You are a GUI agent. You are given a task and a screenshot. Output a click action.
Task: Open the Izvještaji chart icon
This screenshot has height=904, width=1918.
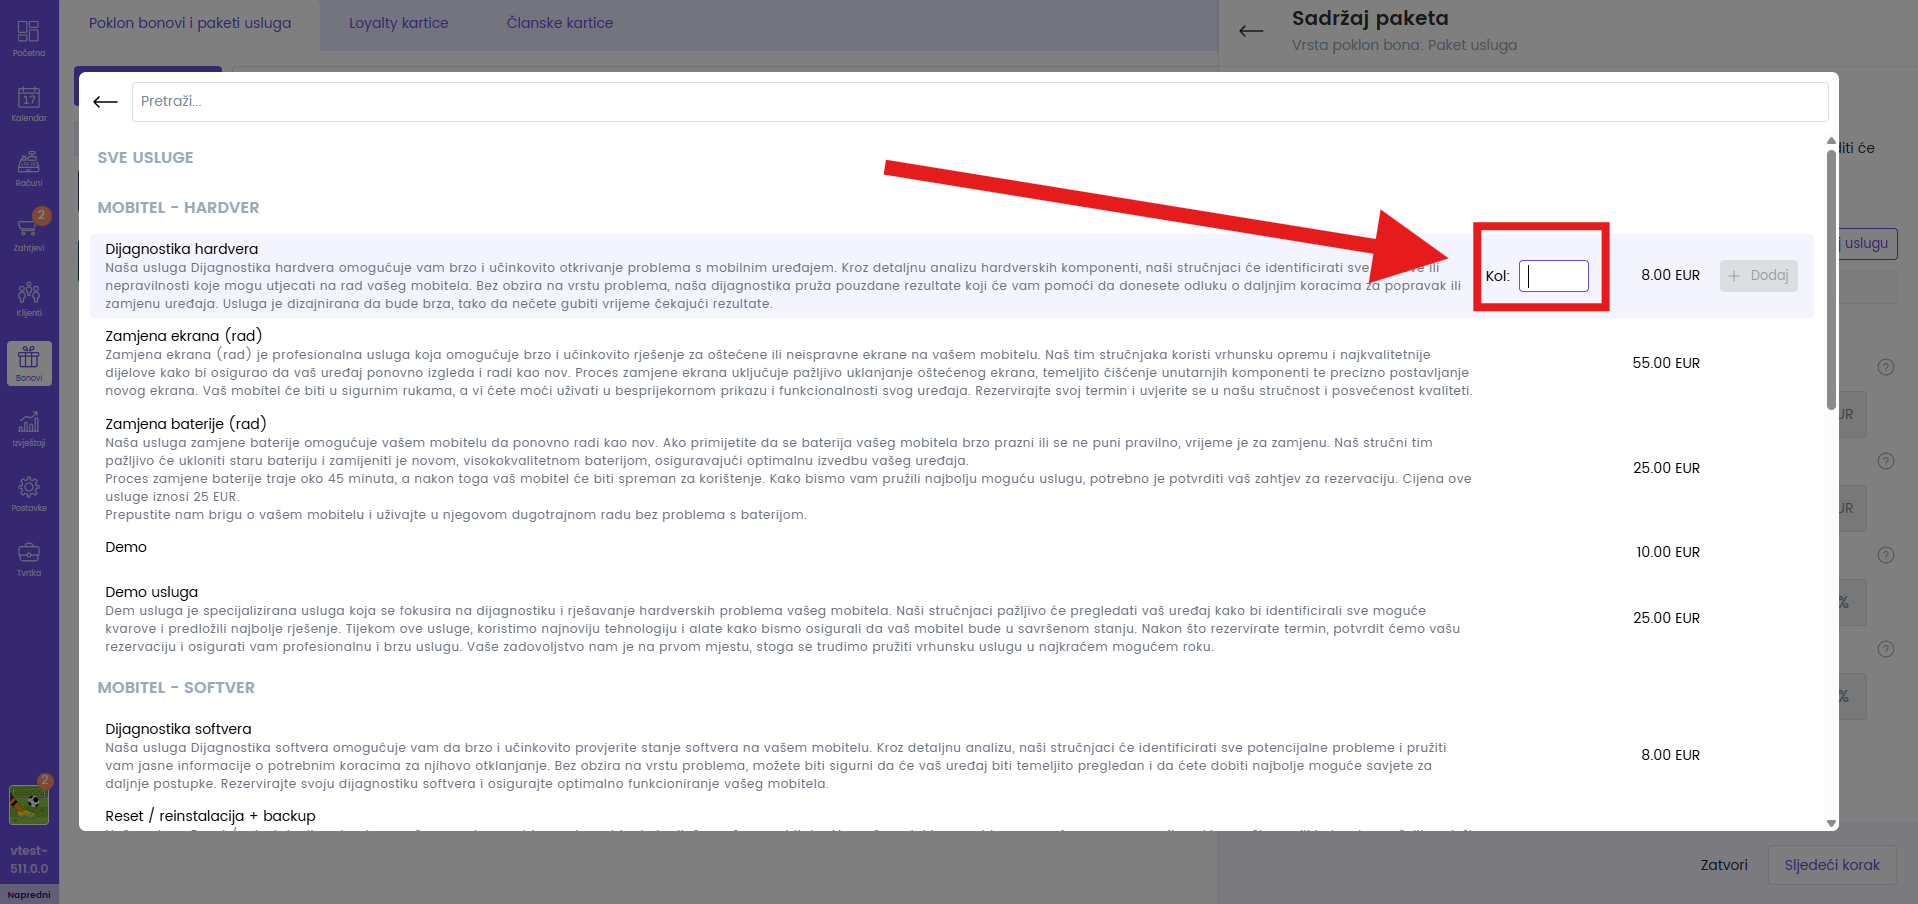(29, 427)
